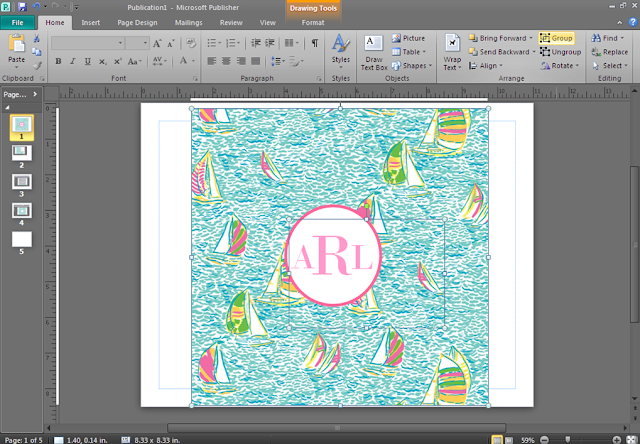
Task: Click Grow Font icon
Action: [x=157, y=43]
